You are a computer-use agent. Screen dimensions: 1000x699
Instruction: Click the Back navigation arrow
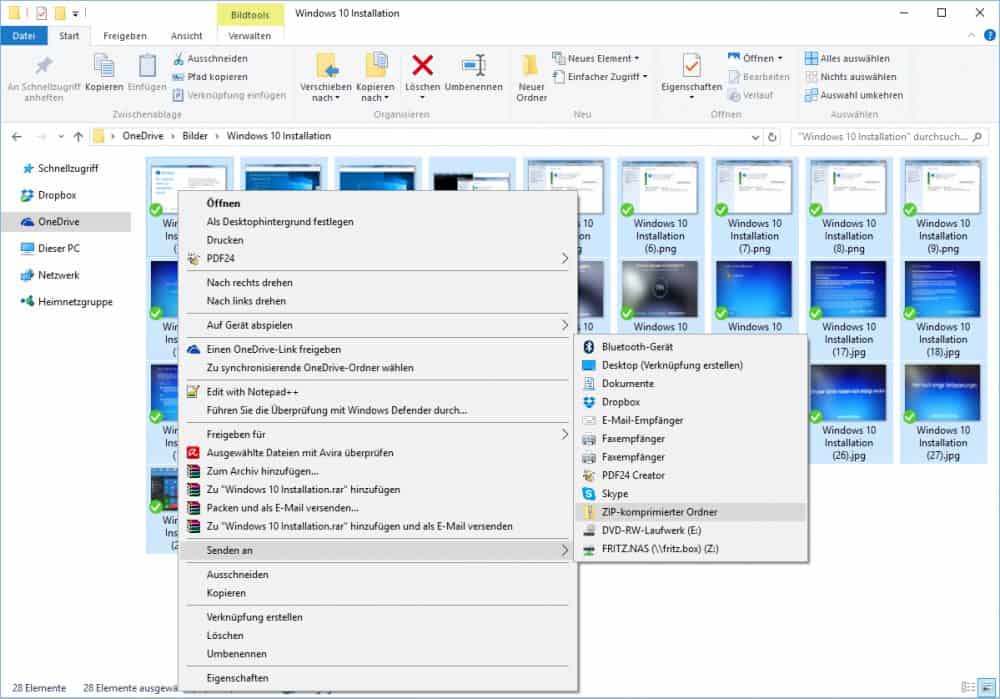coord(17,136)
